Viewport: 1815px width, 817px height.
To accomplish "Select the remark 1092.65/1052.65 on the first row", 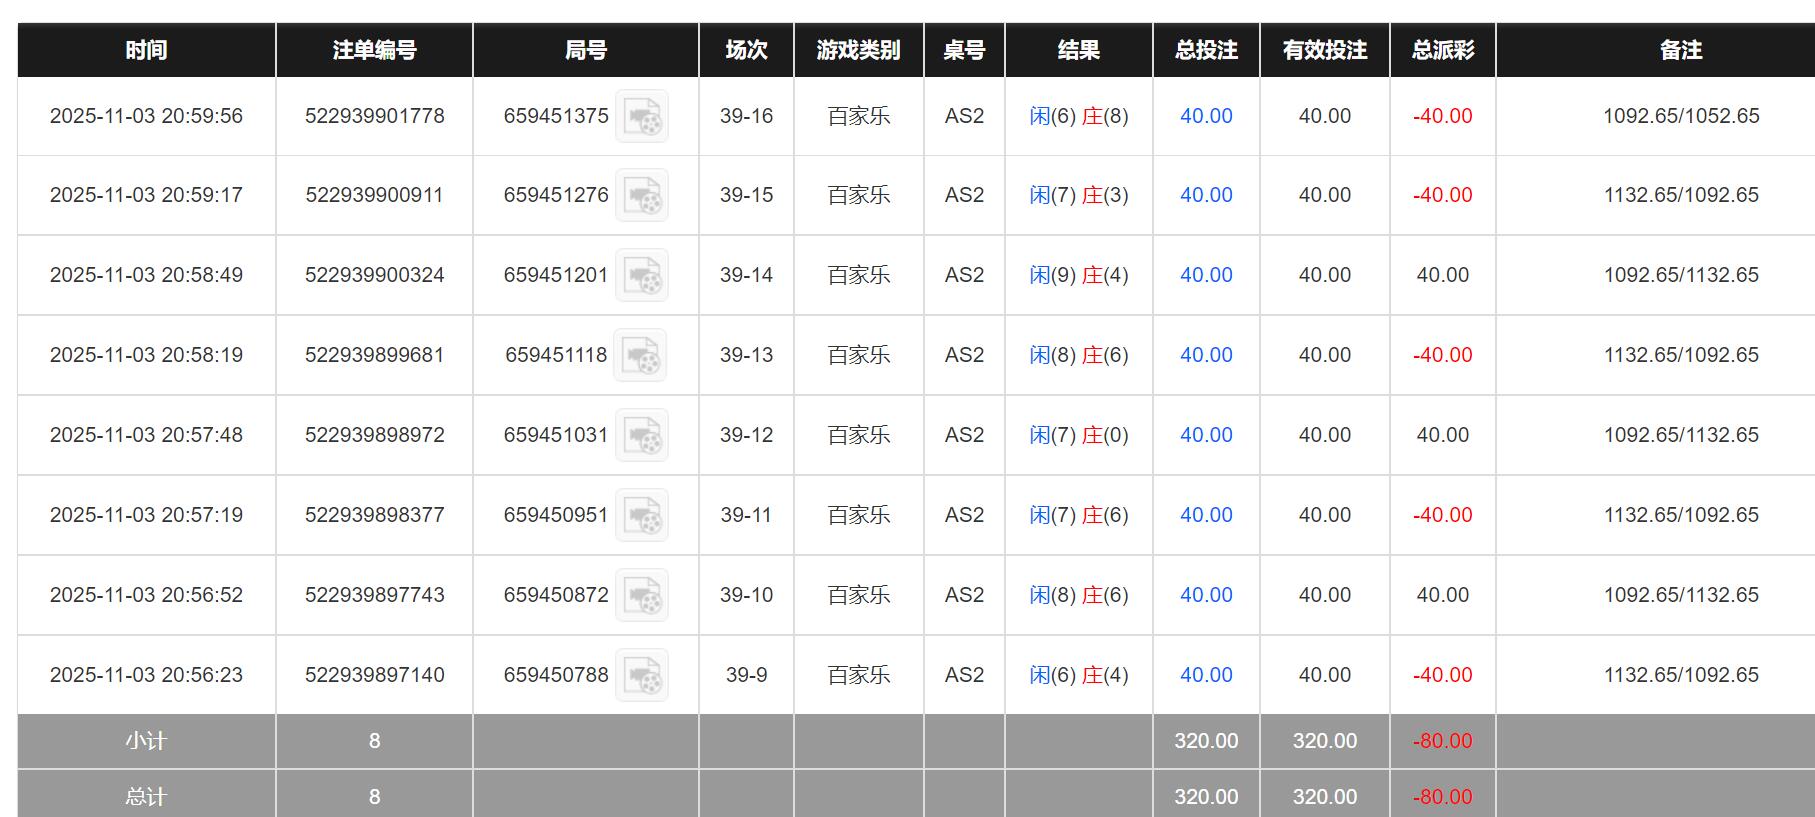I will click(x=1680, y=116).
